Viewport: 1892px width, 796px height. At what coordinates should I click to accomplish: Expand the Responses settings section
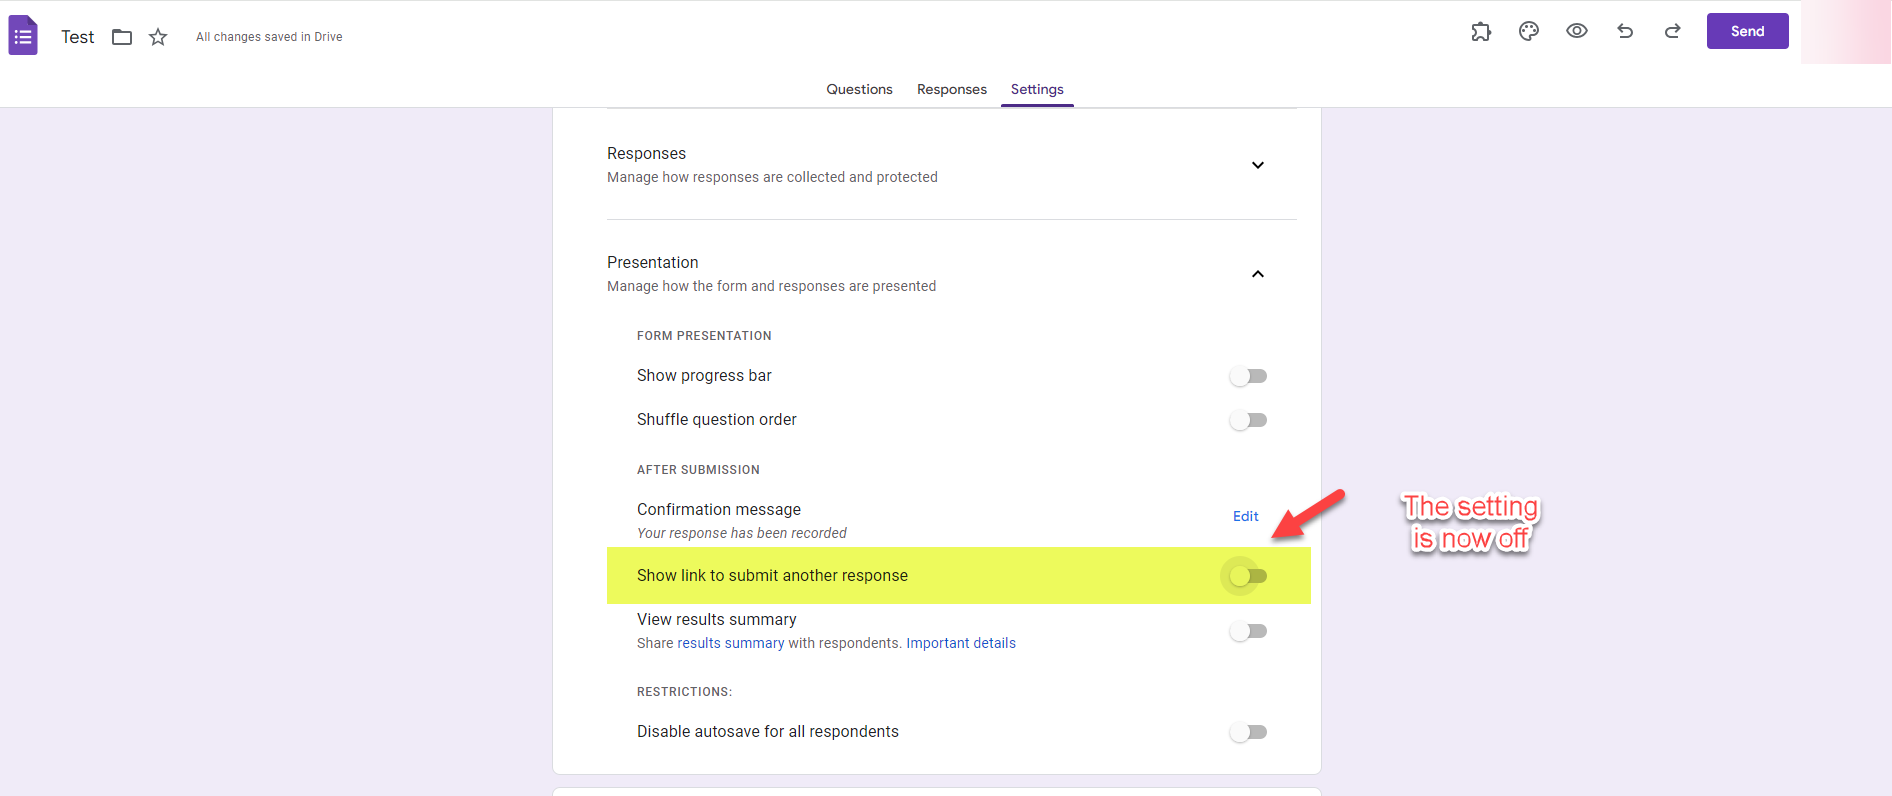pos(1258,165)
